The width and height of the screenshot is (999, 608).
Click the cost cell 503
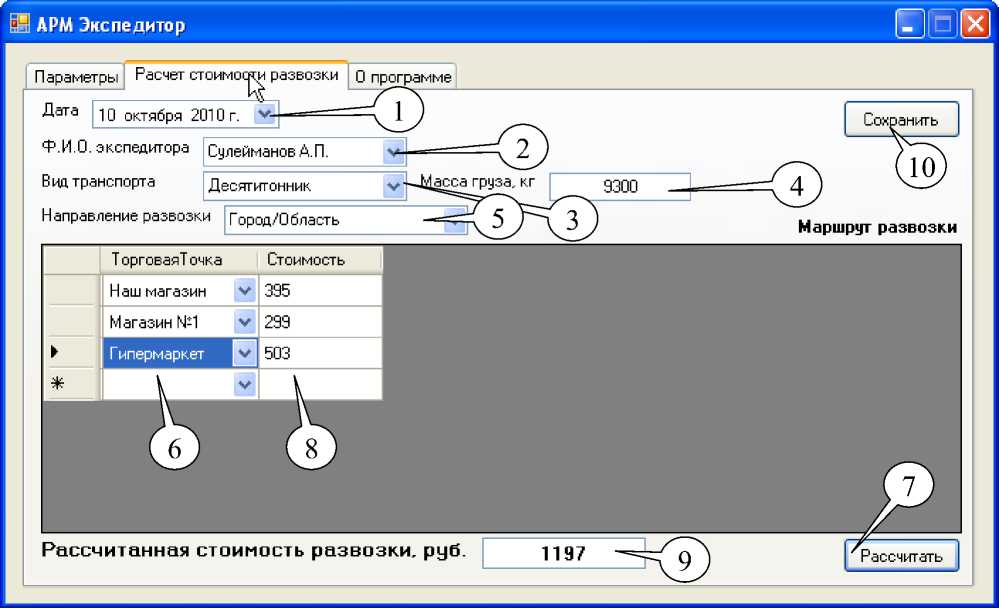click(x=320, y=353)
